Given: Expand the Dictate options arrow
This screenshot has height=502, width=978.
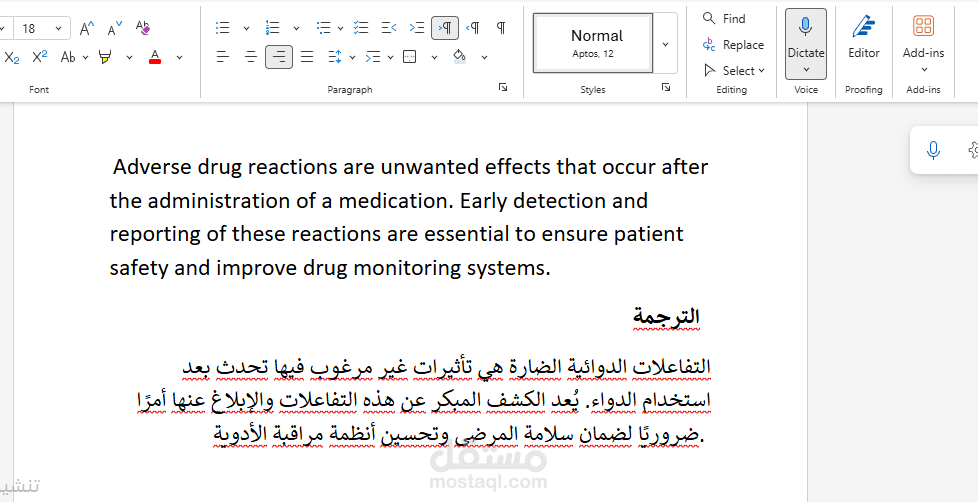Looking at the screenshot, I should click(806, 70).
